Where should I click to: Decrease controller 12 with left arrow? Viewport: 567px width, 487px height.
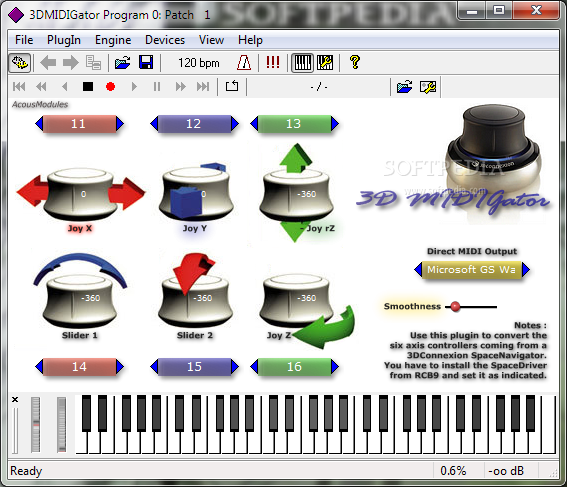[154, 124]
